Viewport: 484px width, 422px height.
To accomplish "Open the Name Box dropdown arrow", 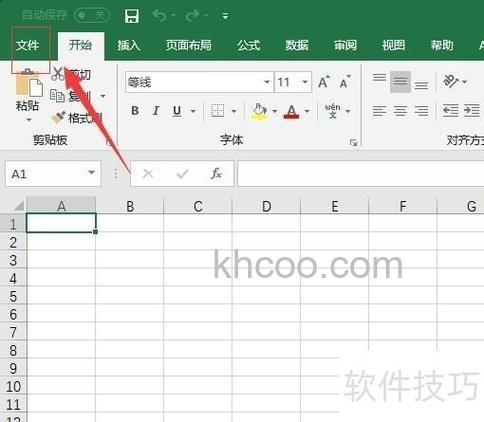I will pos(91,173).
